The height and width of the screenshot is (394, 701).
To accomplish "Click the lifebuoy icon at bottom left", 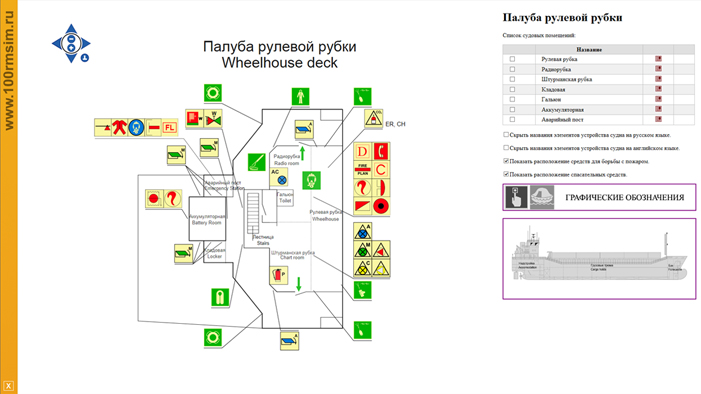I will 213,338.
